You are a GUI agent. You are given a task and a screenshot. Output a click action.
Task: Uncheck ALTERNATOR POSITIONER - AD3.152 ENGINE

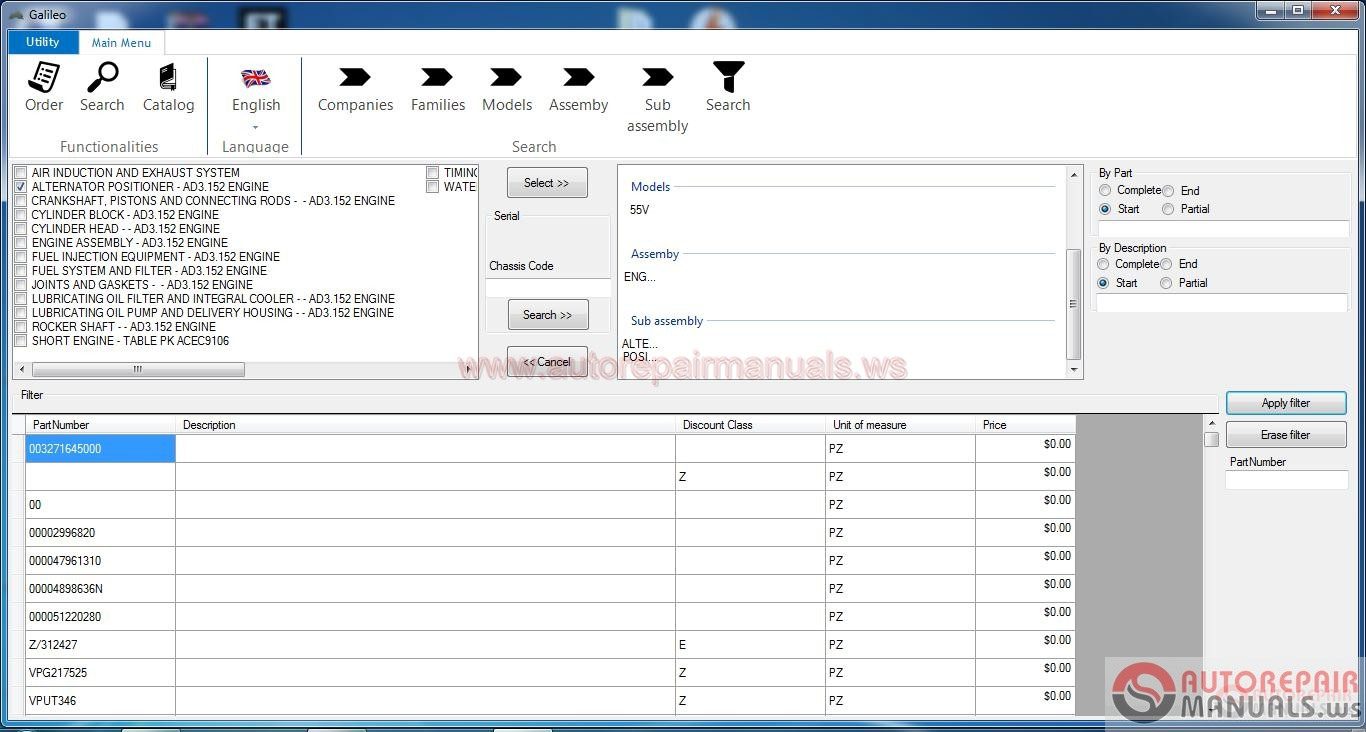tap(21, 187)
